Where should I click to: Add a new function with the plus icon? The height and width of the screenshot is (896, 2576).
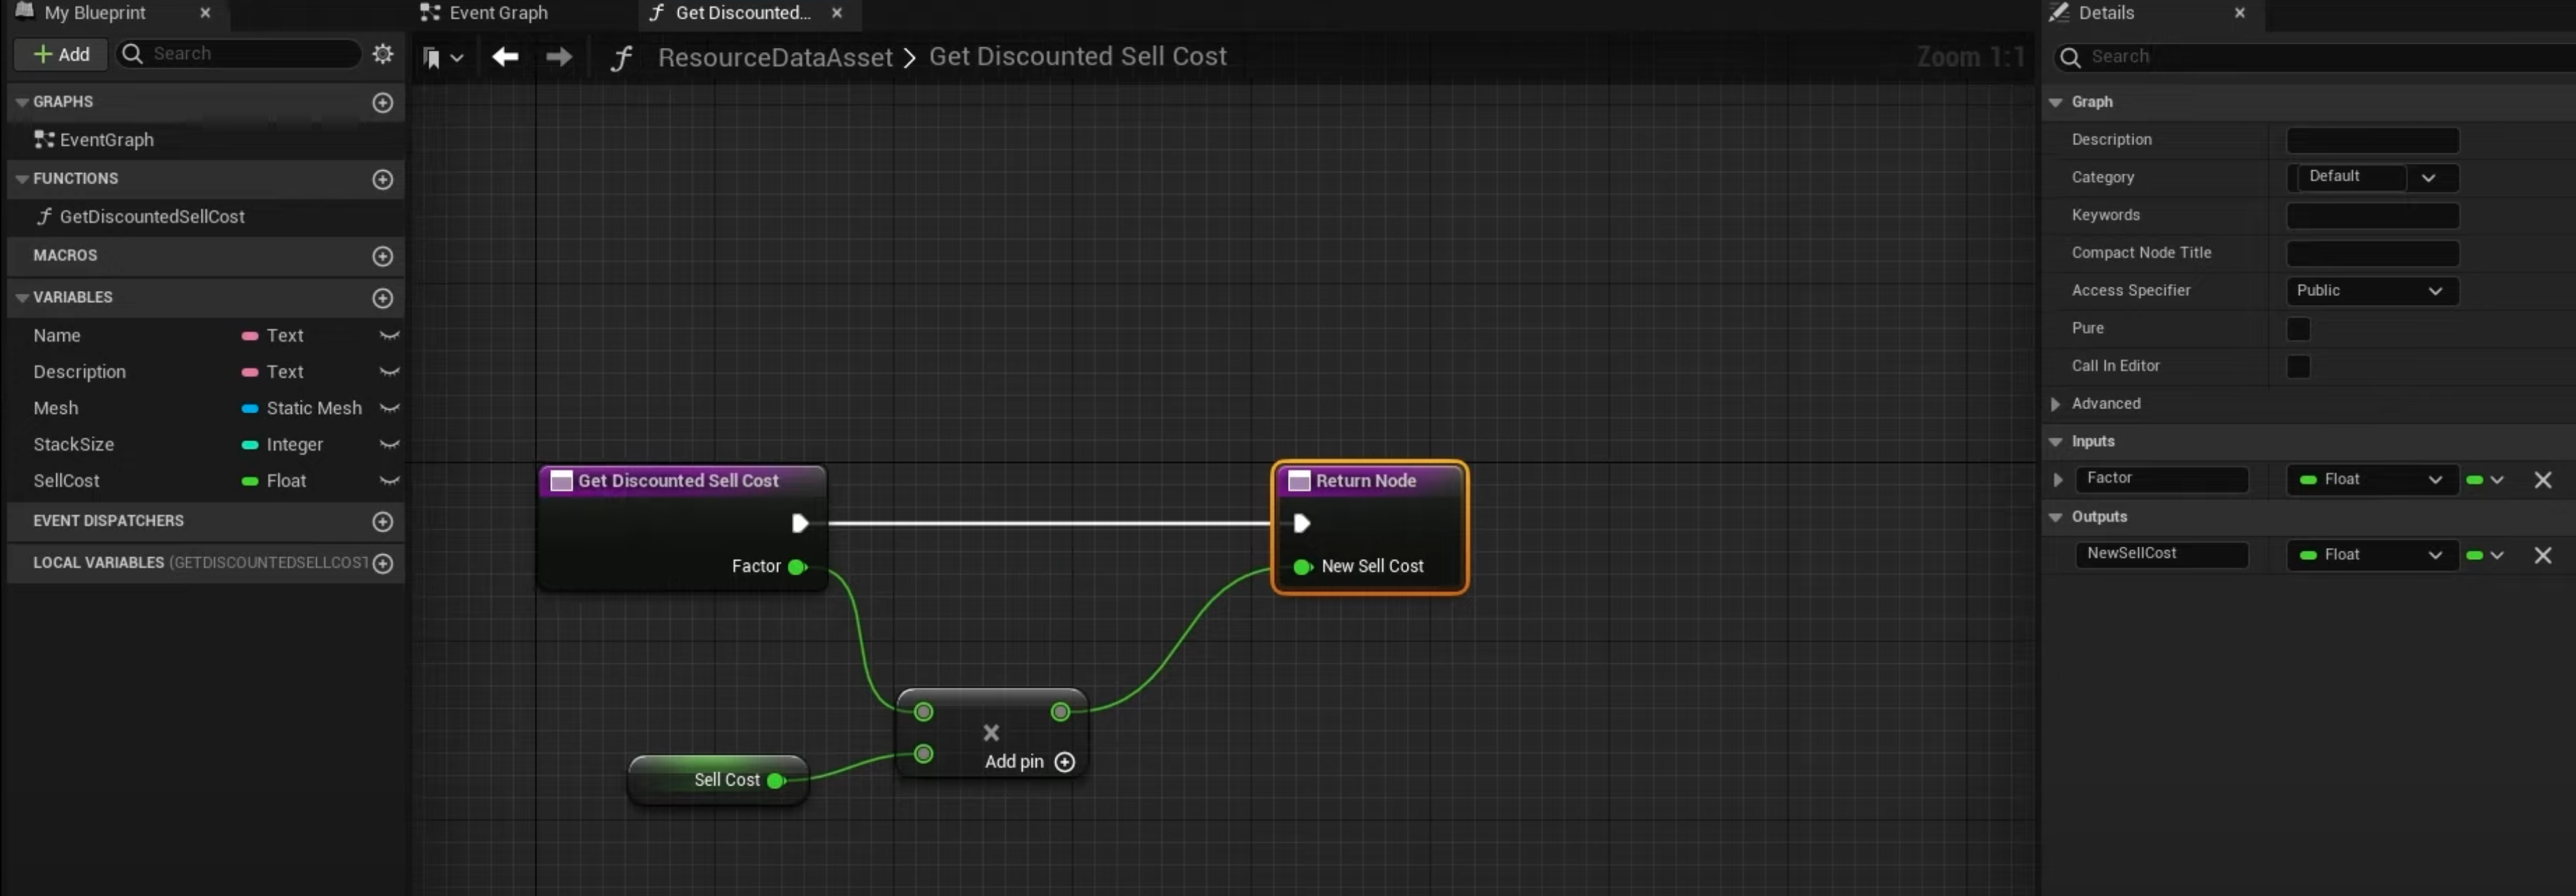pyautogui.click(x=382, y=179)
